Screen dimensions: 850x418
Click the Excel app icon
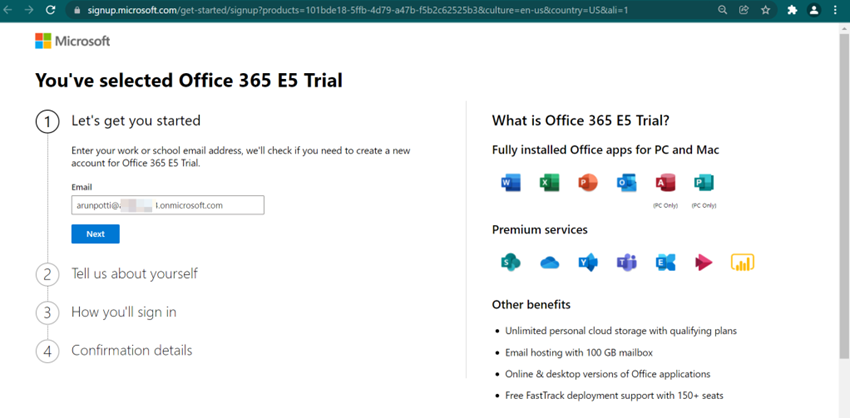coord(549,183)
